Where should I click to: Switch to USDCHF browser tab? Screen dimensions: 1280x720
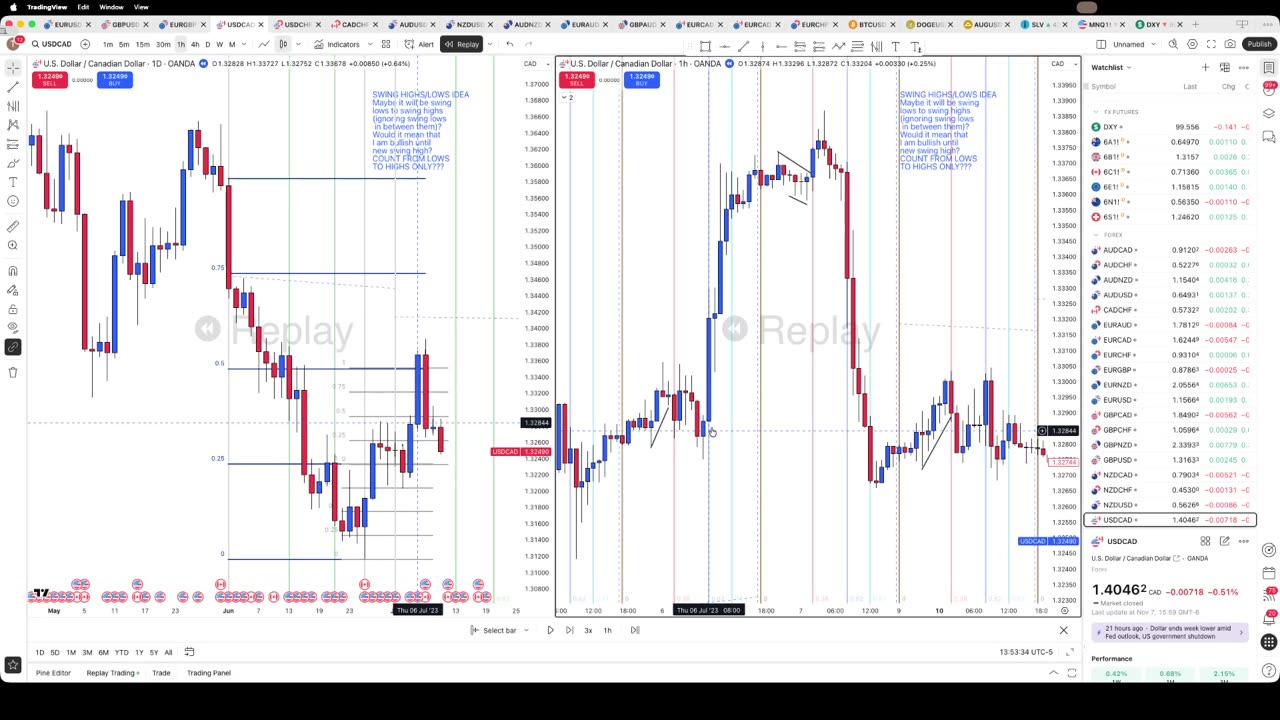point(297,24)
